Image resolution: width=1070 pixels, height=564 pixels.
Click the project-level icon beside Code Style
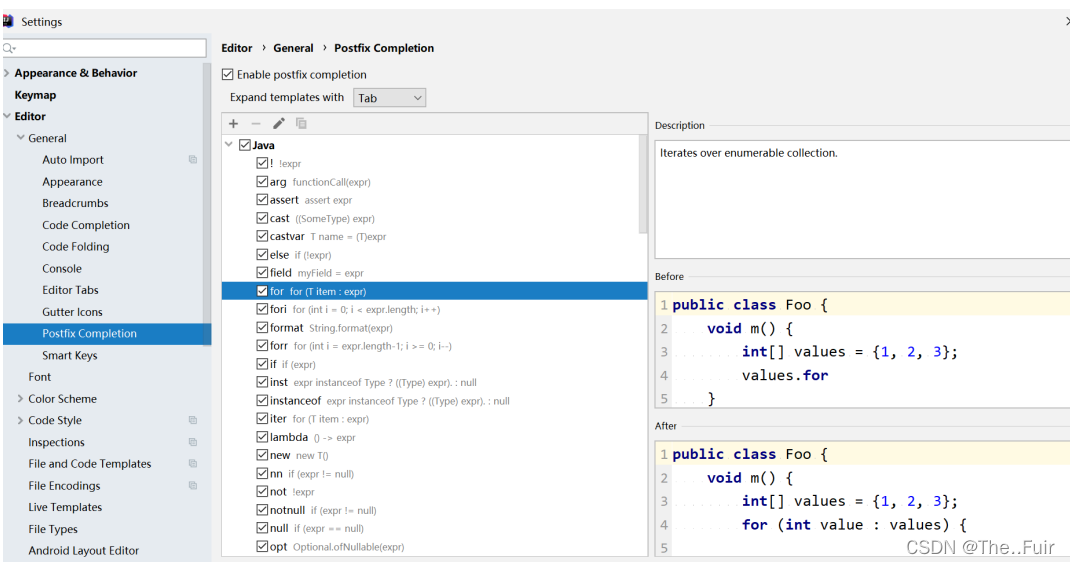pos(193,421)
